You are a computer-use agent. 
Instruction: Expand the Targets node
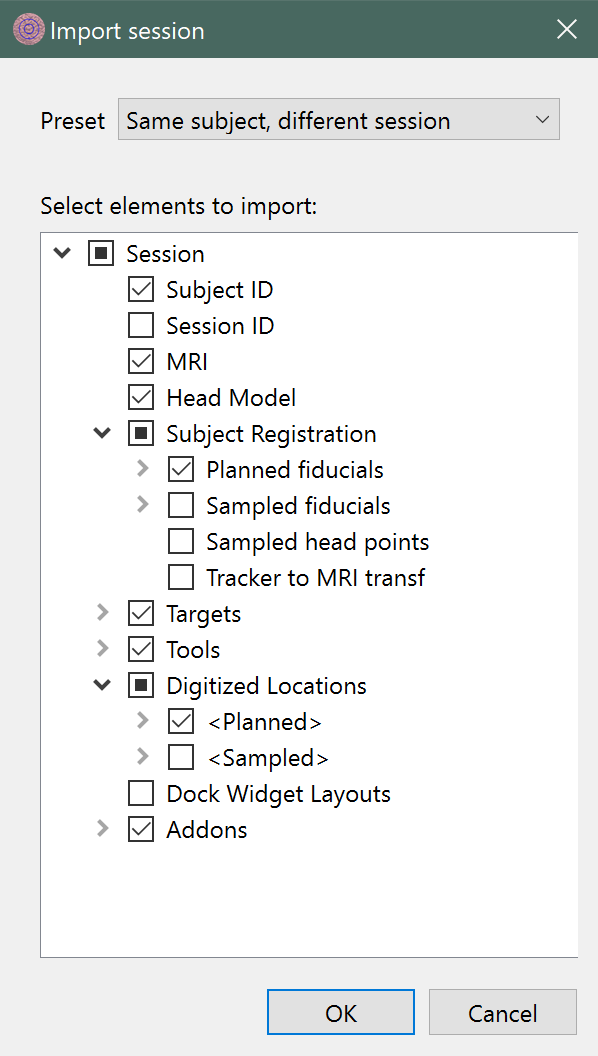[x=102, y=613]
